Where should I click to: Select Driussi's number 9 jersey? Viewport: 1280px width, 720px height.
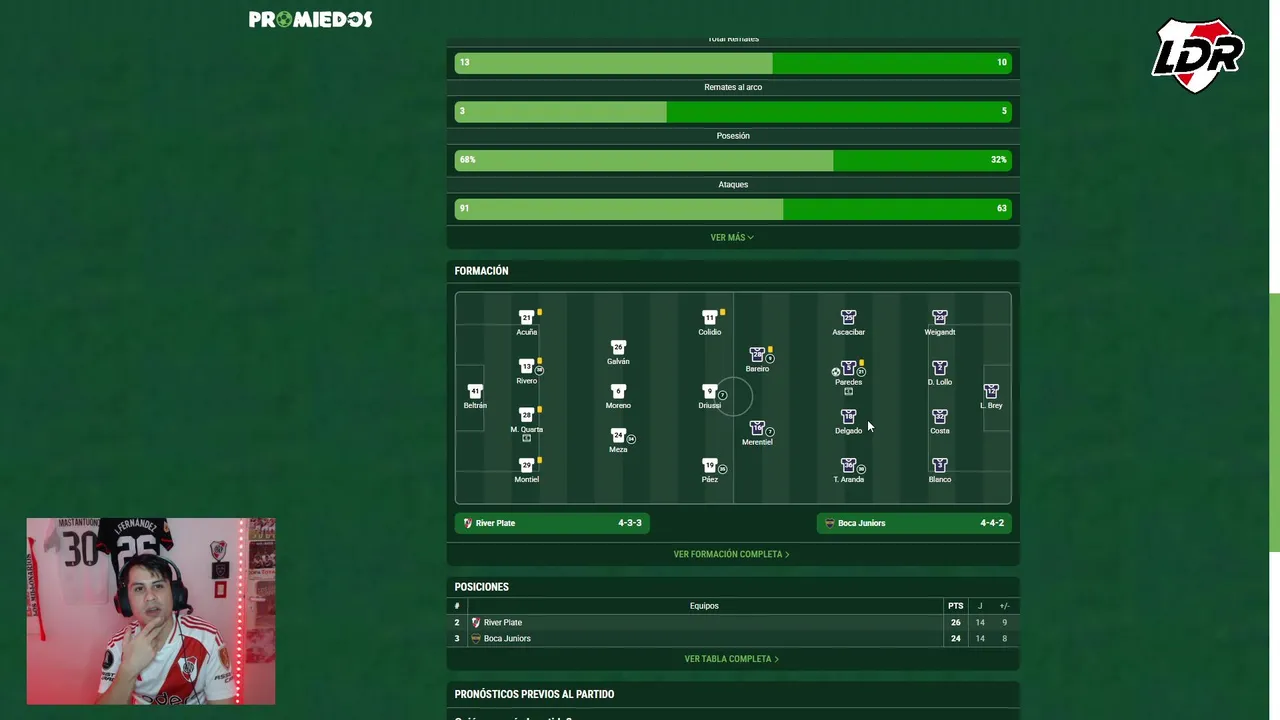click(709, 391)
